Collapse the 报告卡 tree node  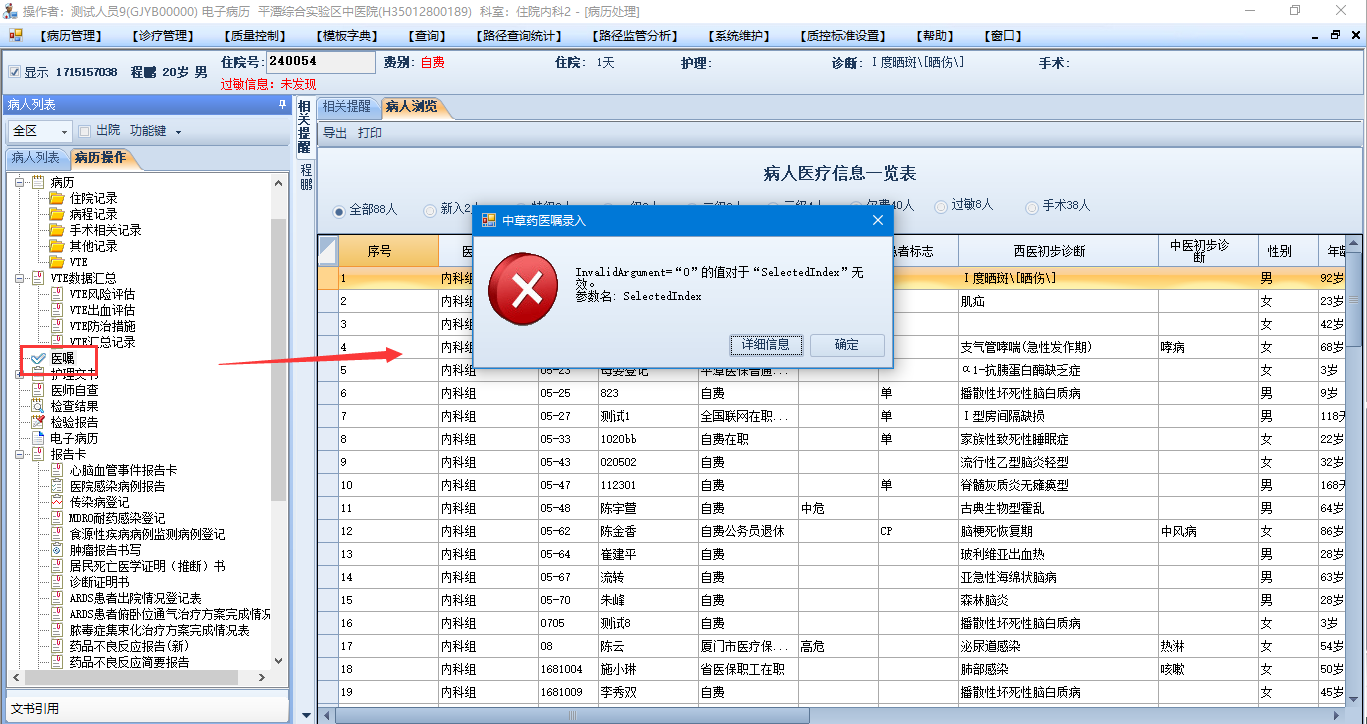point(19,454)
